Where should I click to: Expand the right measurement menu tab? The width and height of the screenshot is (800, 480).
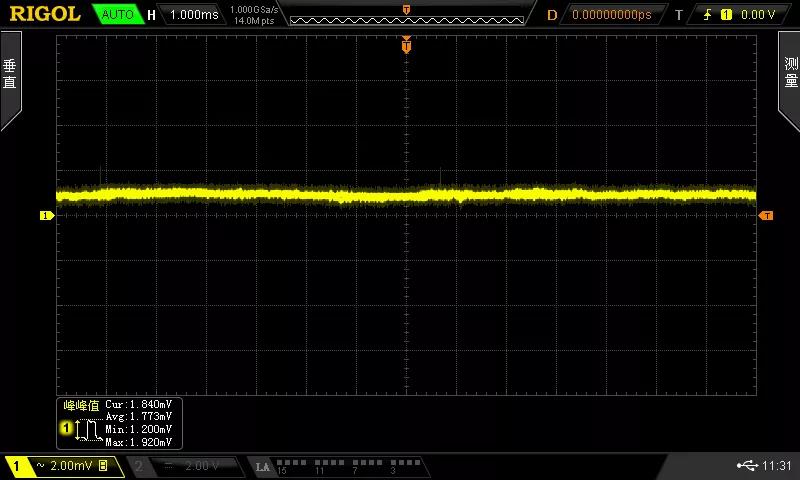tap(789, 79)
